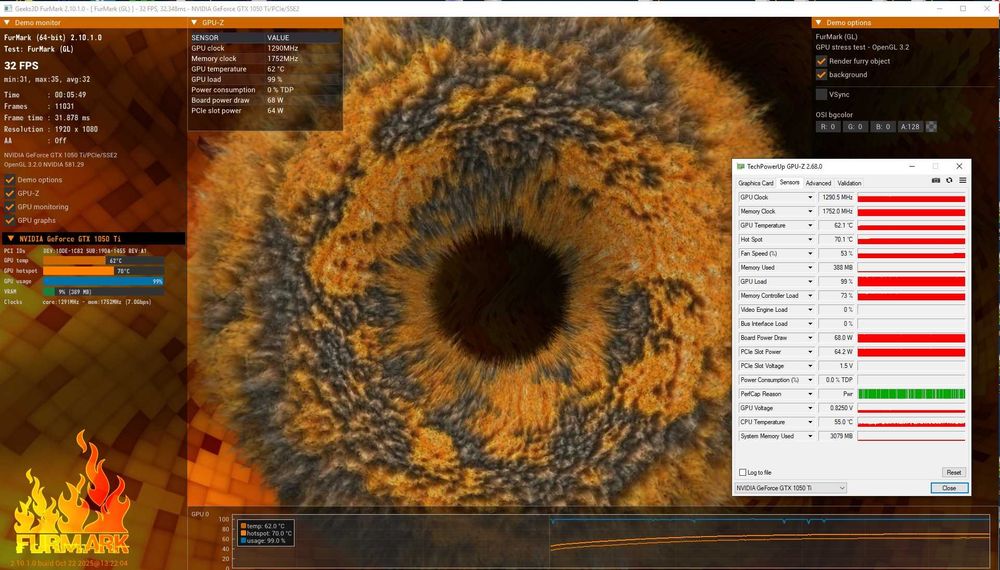Click the Reset button in GPU-Z

point(953,472)
